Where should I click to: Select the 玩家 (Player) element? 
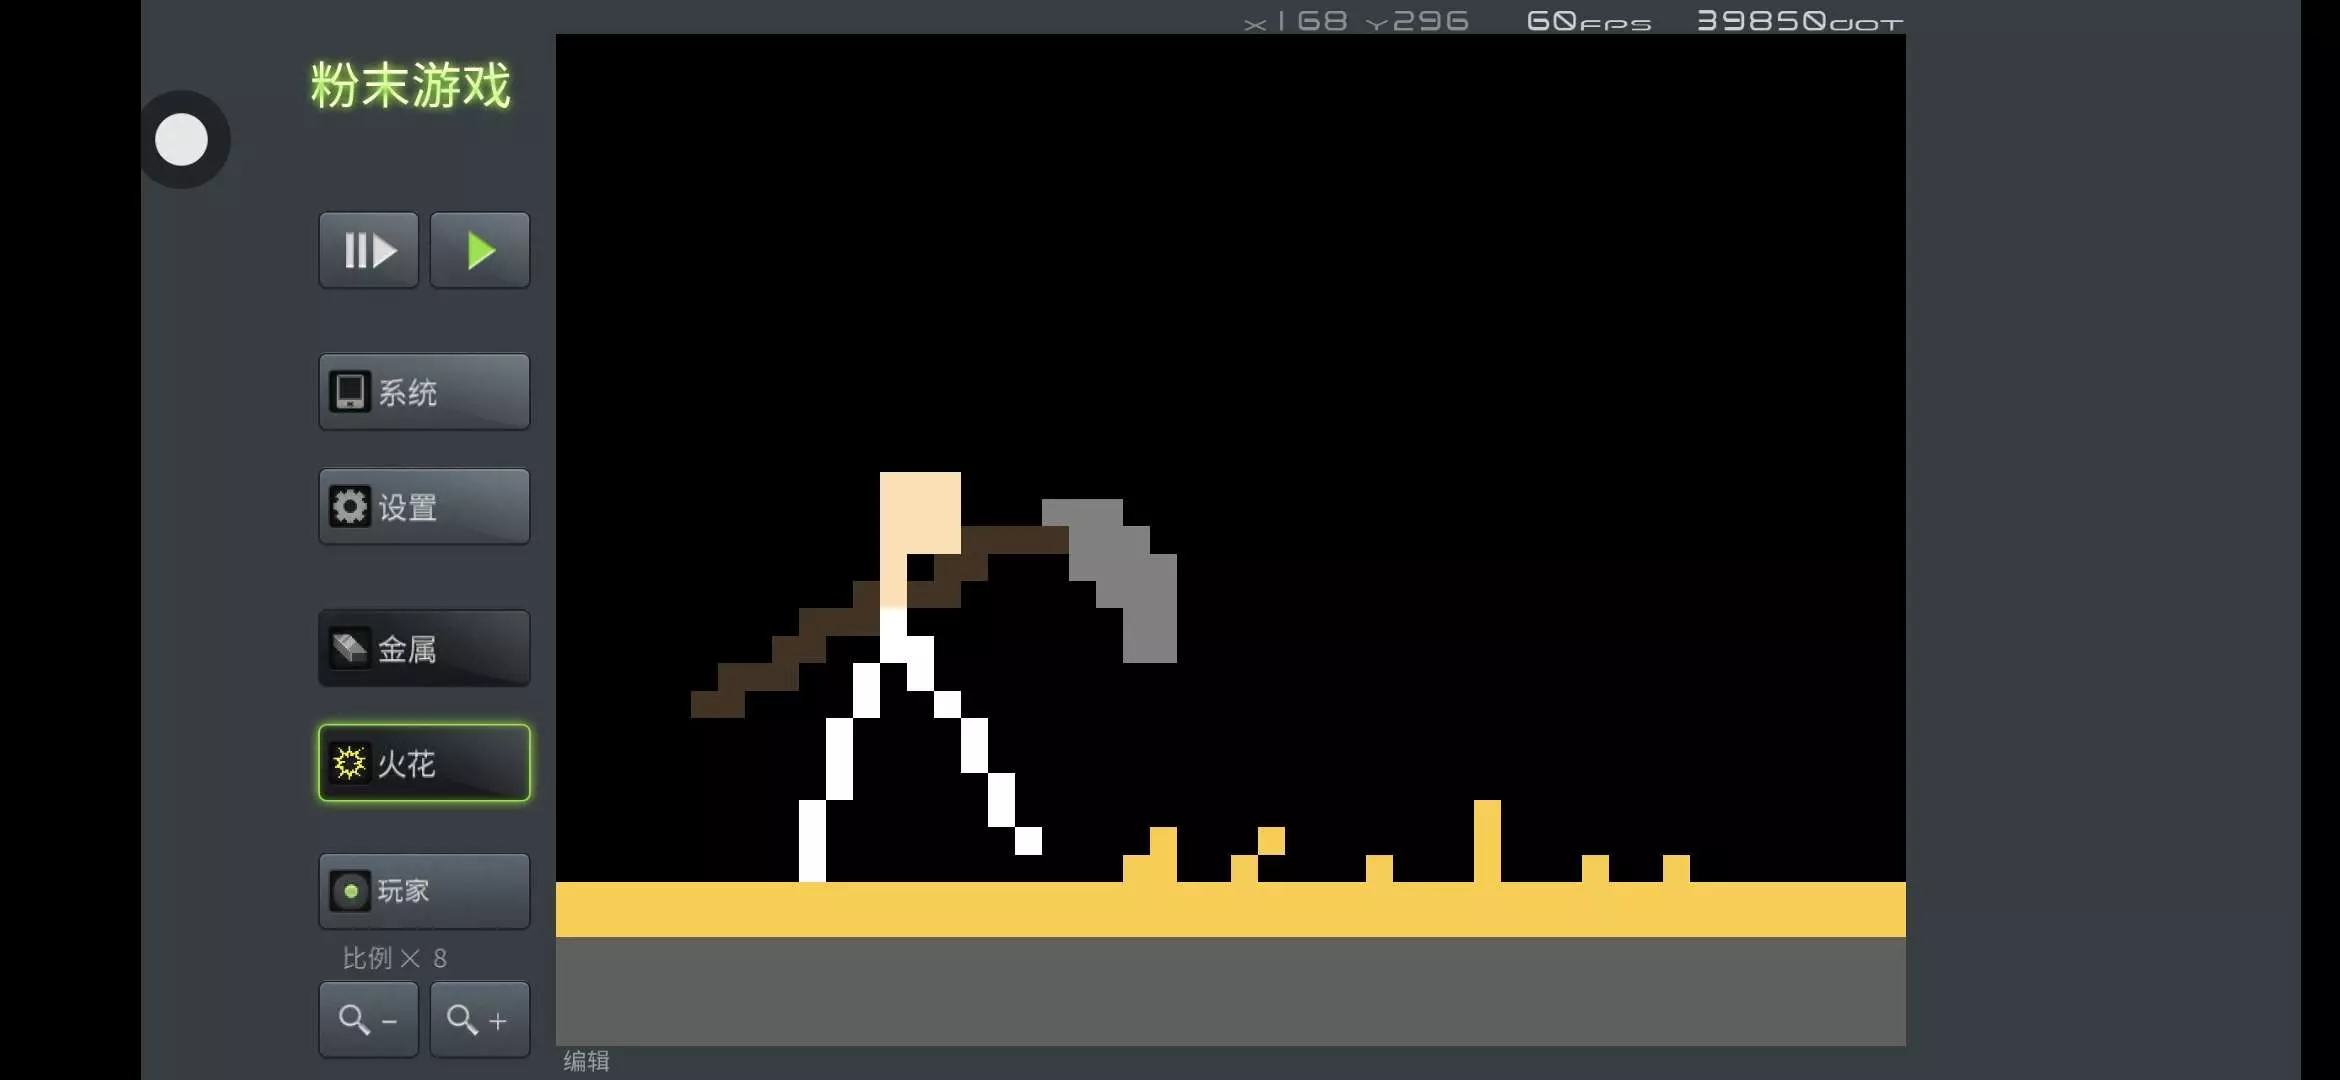[424, 891]
